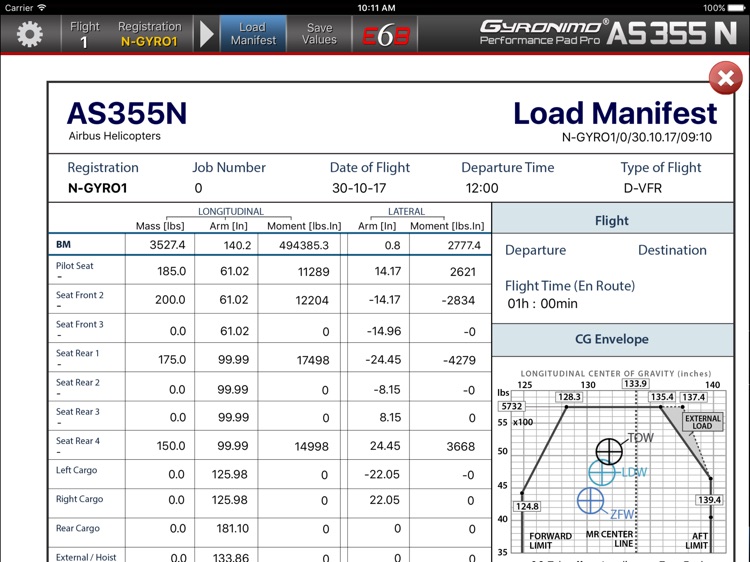Tap the Wi-Fi icon in status bar

click(x=42, y=7)
